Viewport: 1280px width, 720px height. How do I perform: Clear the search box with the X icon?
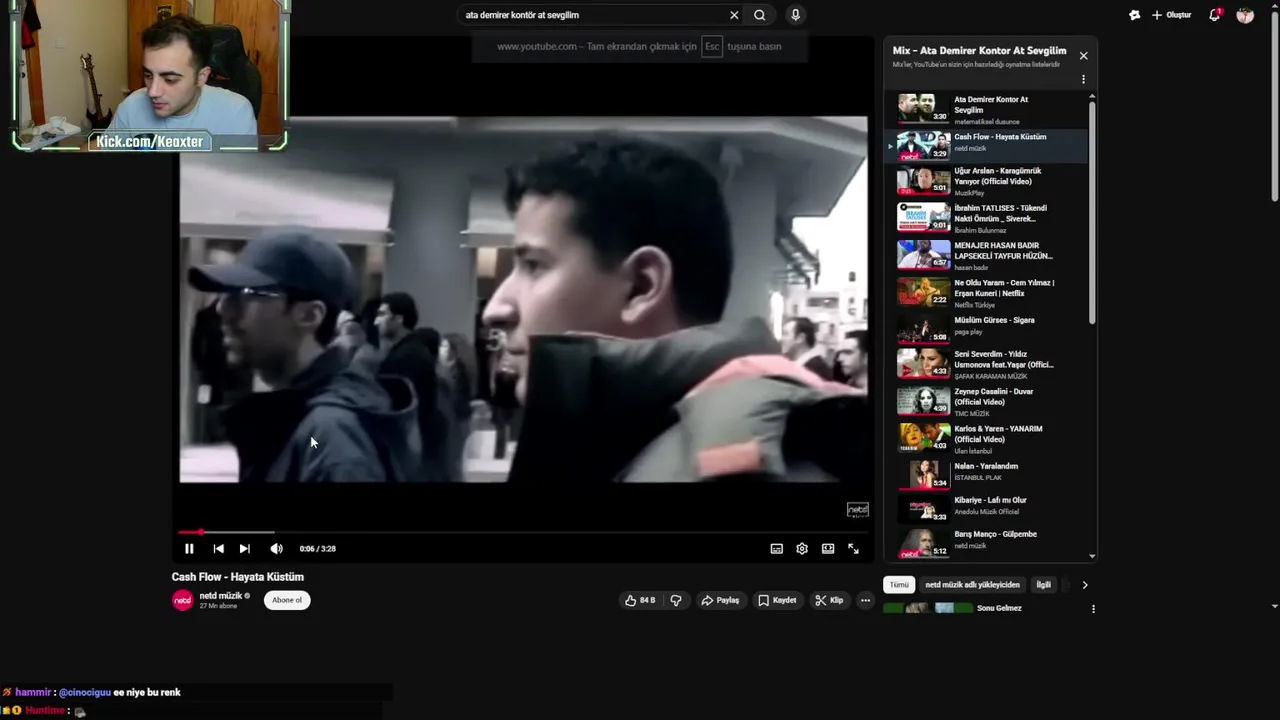[734, 15]
